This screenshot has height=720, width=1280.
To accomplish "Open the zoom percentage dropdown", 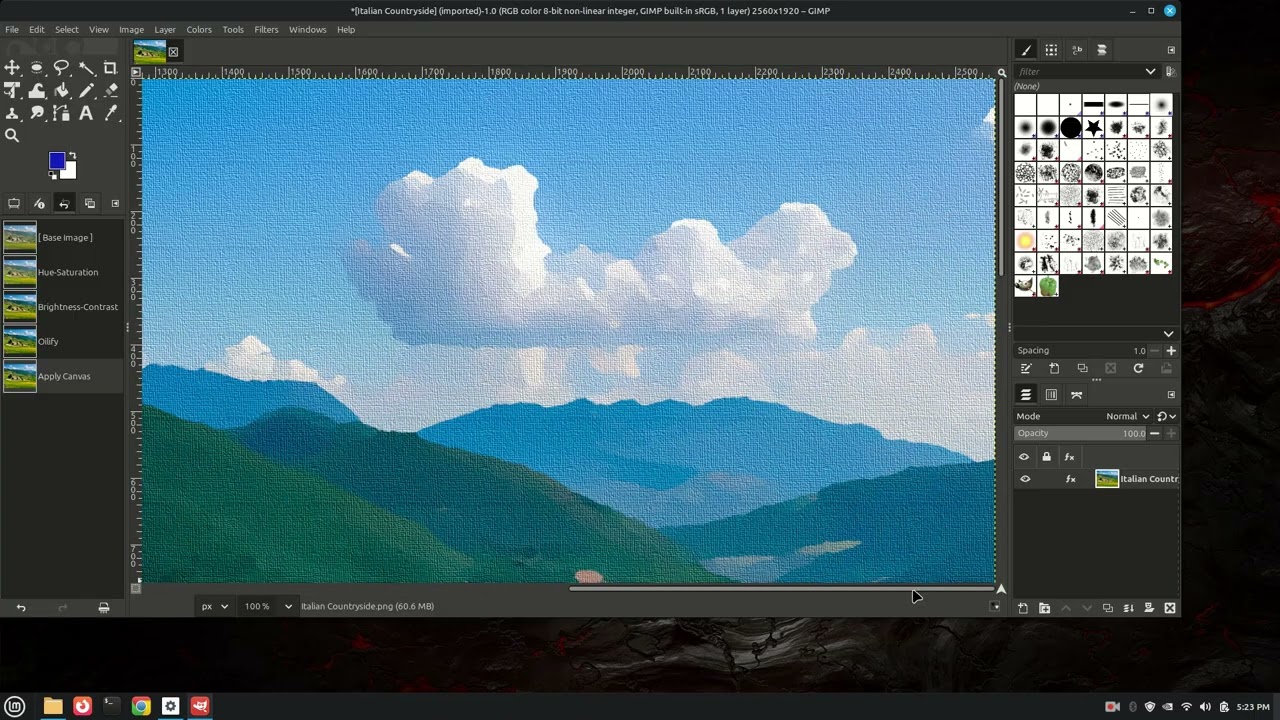I will point(288,606).
